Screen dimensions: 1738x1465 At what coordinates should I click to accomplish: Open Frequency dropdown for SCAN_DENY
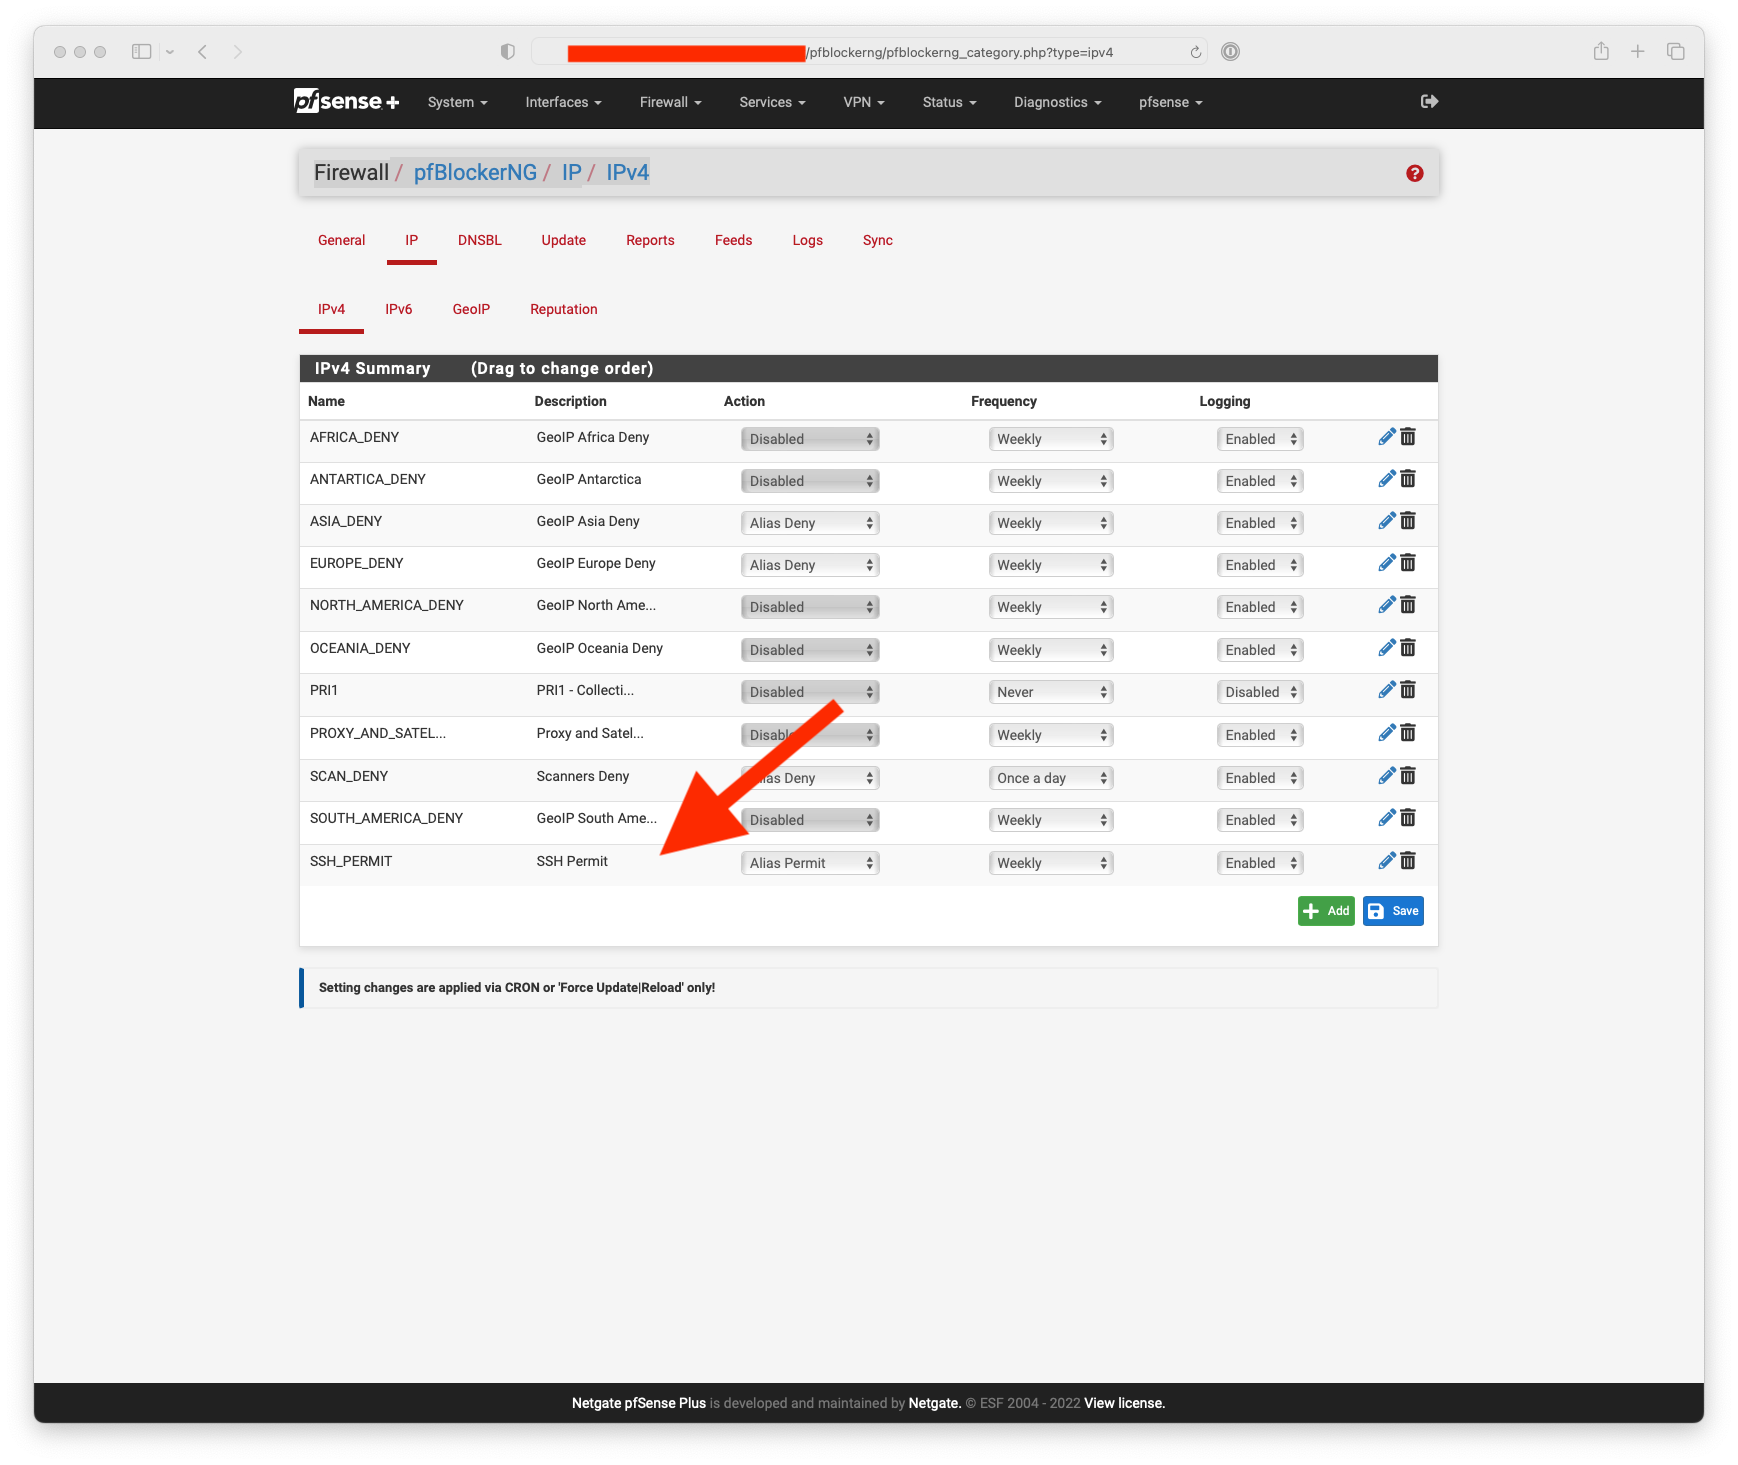(1051, 778)
